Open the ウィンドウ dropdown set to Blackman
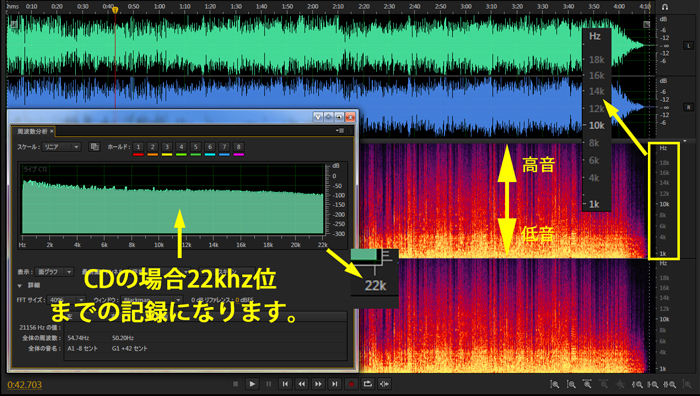The height and width of the screenshot is (396, 700). click(x=151, y=300)
